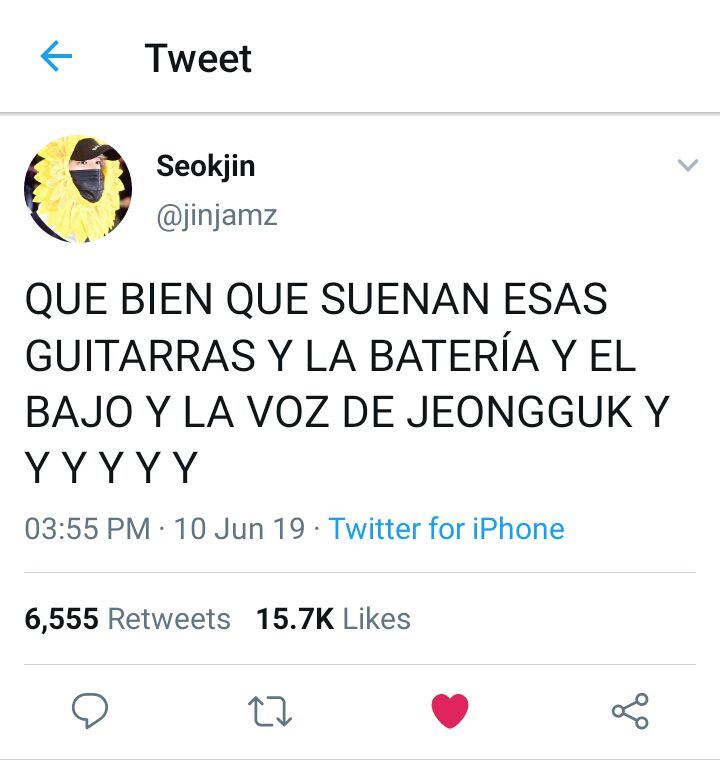Click the Tweet header title

click(198, 58)
